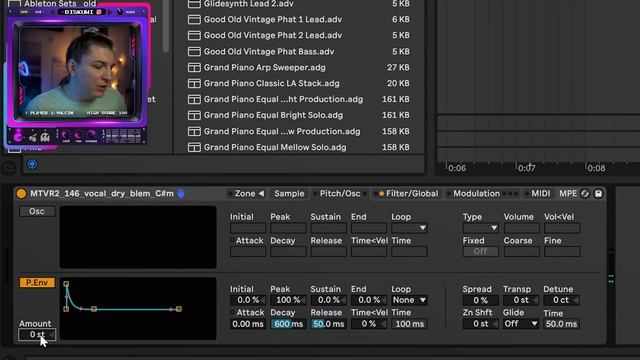Open the pitch envelope Loop None dropdown
640x360 pixels.
click(x=409, y=300)
